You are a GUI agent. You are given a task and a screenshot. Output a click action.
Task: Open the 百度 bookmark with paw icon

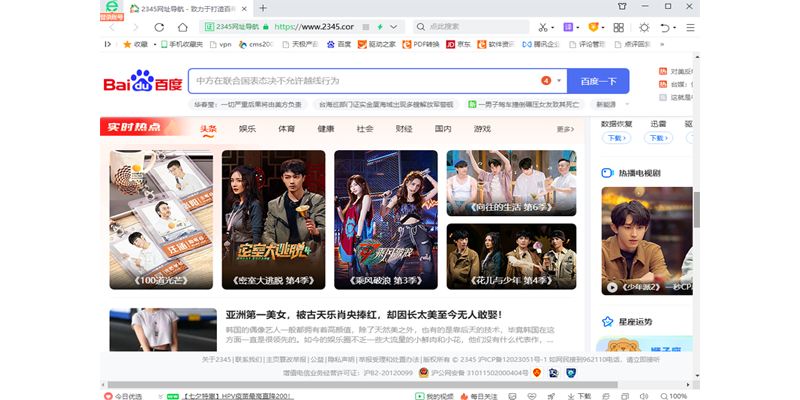[x=339, y=44]
